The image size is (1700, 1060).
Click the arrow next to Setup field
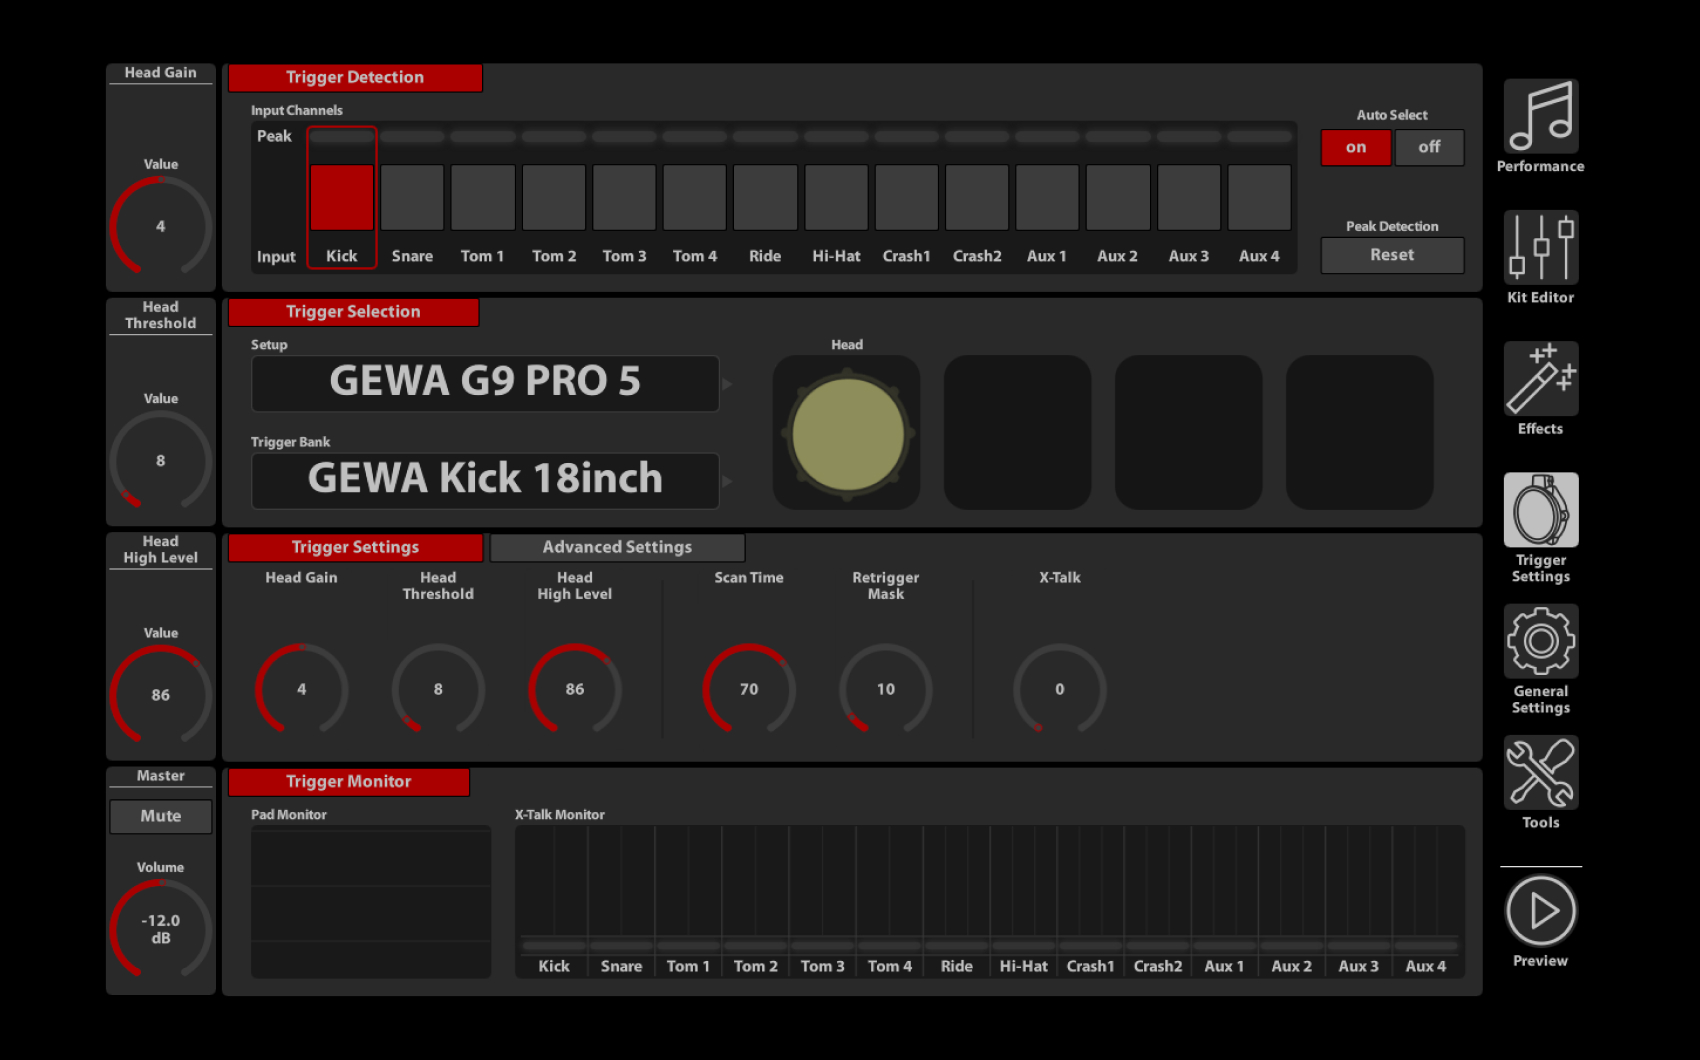[727, 384]
